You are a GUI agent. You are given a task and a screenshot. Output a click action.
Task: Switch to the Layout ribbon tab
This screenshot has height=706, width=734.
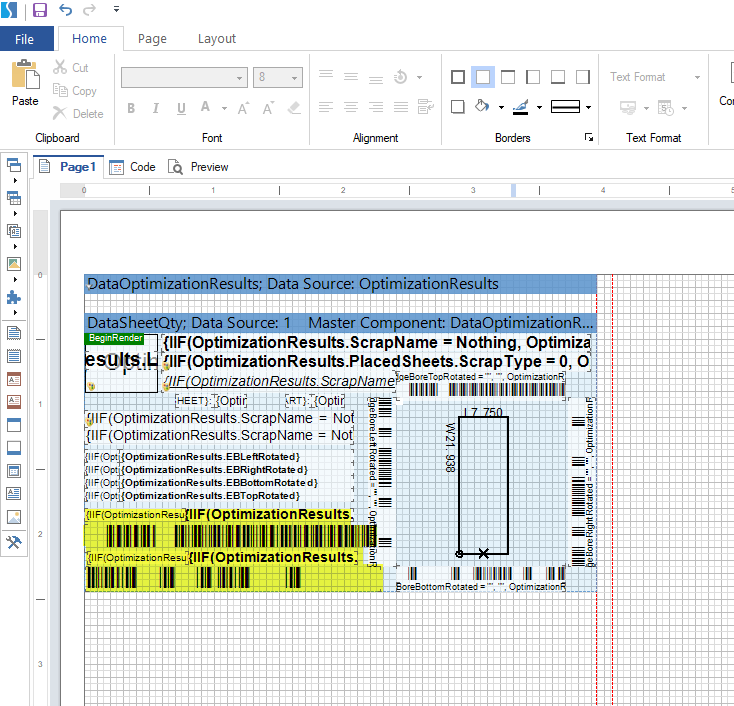(x=217, y=39)
